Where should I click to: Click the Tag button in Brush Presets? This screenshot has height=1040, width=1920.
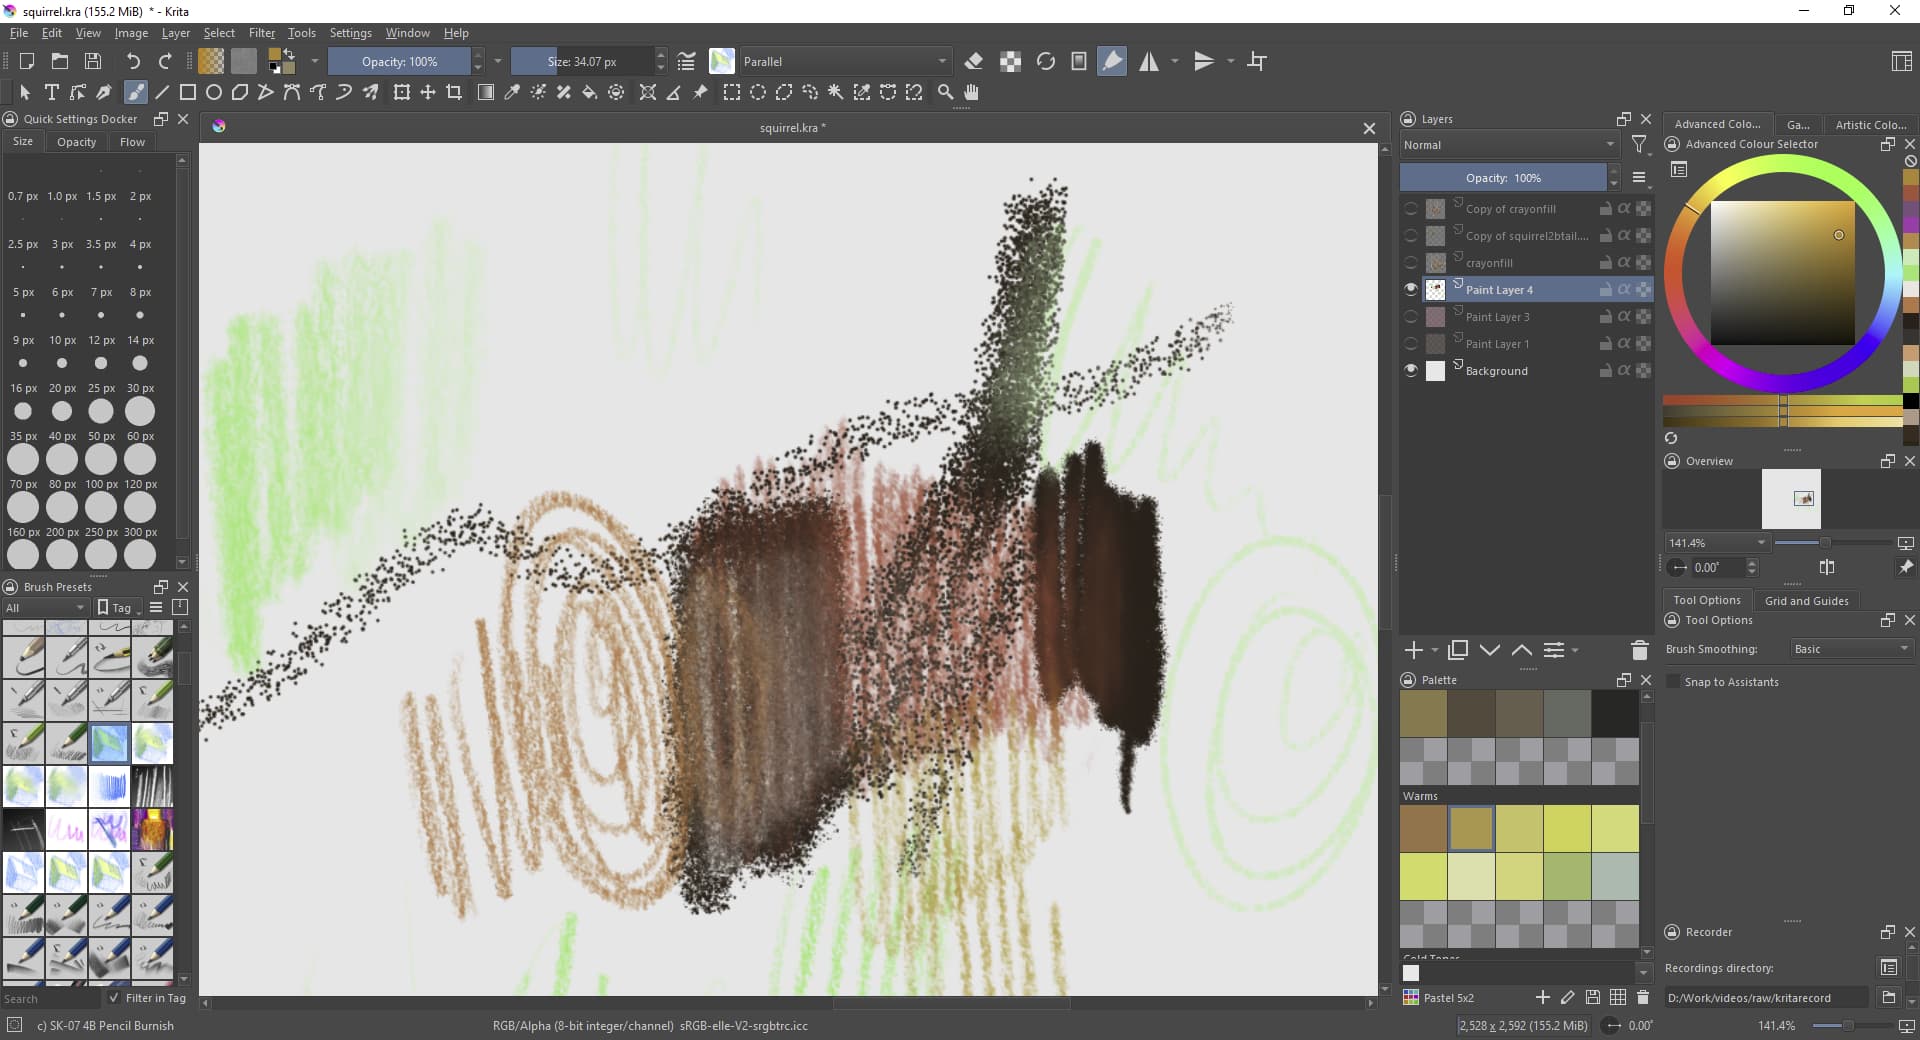tap(118, 607)
